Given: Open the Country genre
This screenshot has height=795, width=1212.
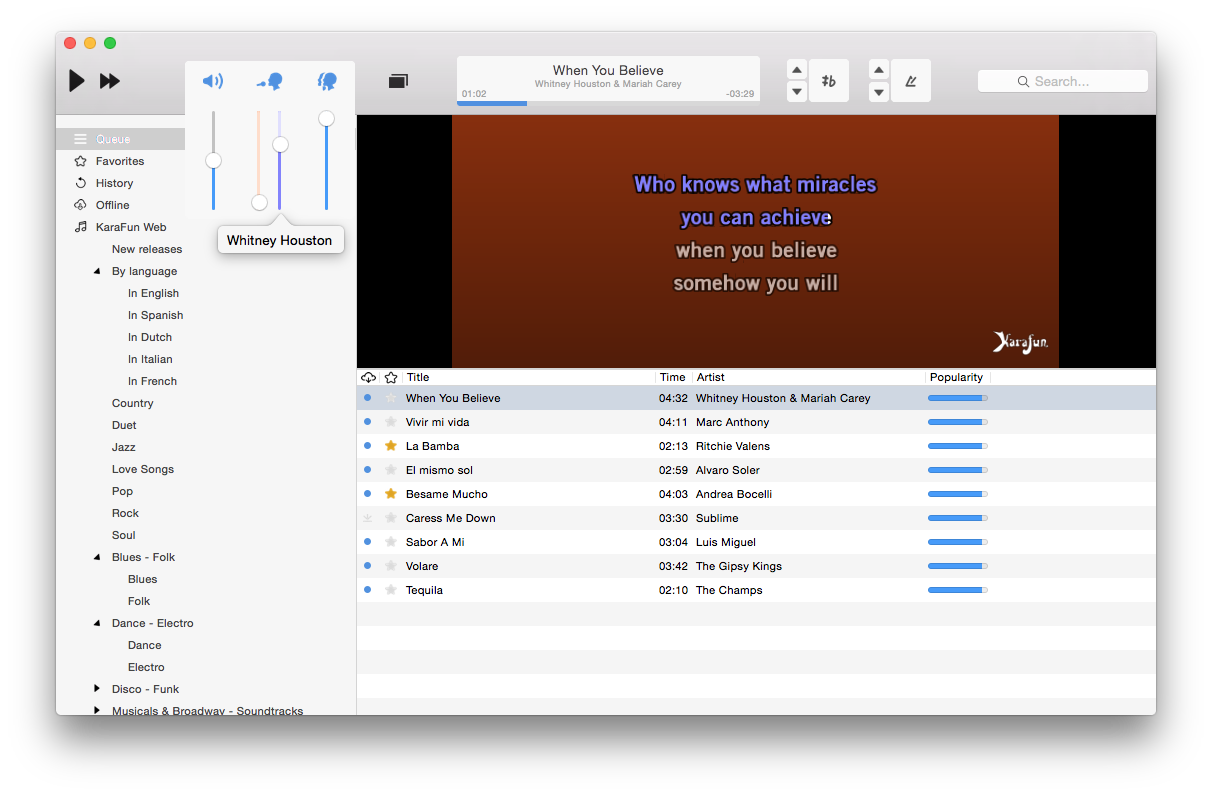Looking at the screenshot, I should [133, 403].
